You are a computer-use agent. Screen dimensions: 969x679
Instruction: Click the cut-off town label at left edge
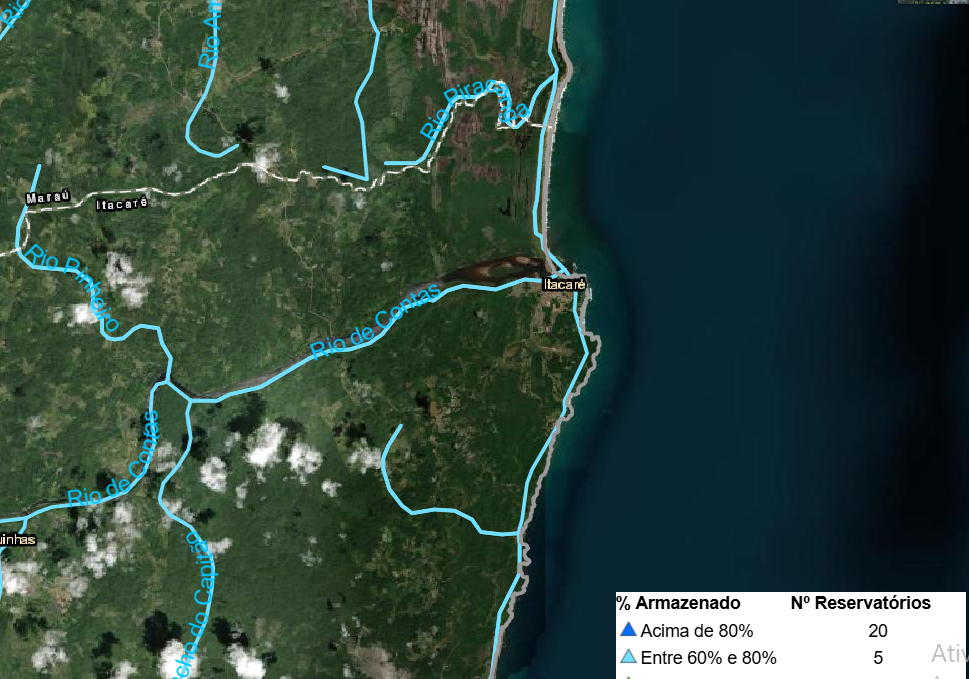pyautogui.click(x=18, y=540)
